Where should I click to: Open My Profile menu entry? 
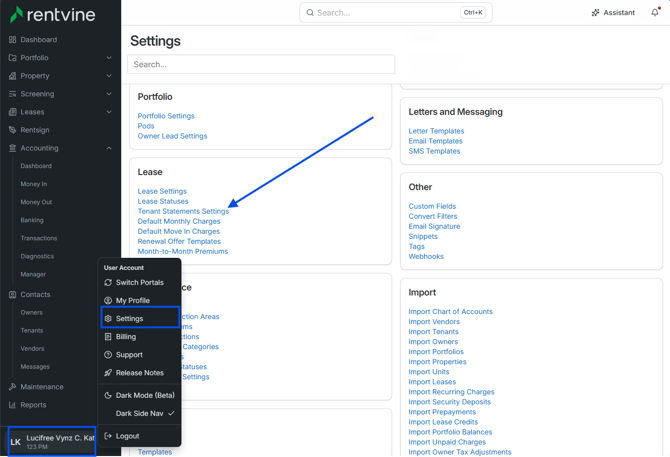[140, 300]
